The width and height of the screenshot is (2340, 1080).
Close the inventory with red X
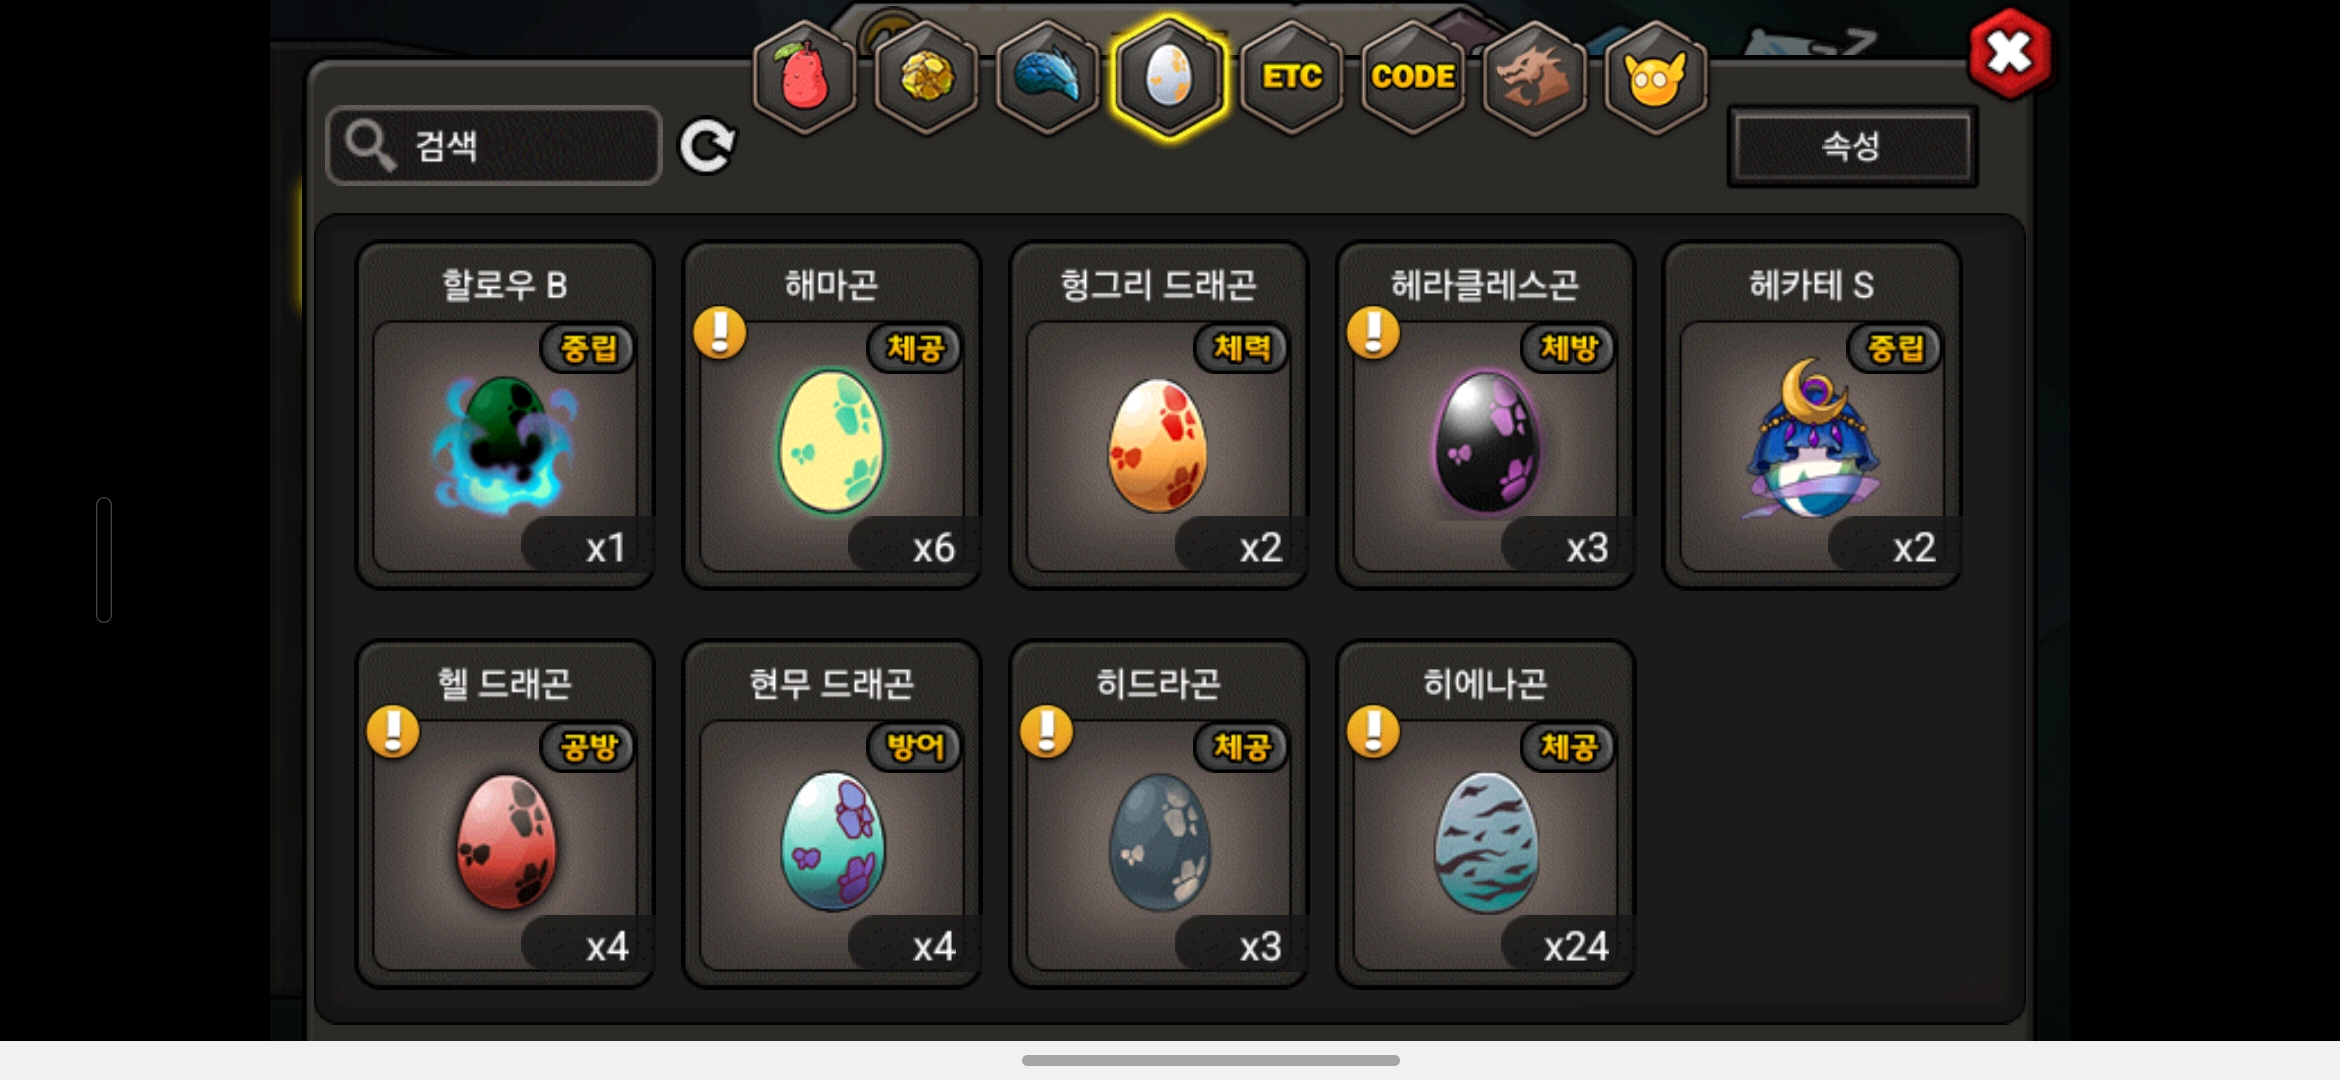pyautogui.click(x=2009, y=53)
